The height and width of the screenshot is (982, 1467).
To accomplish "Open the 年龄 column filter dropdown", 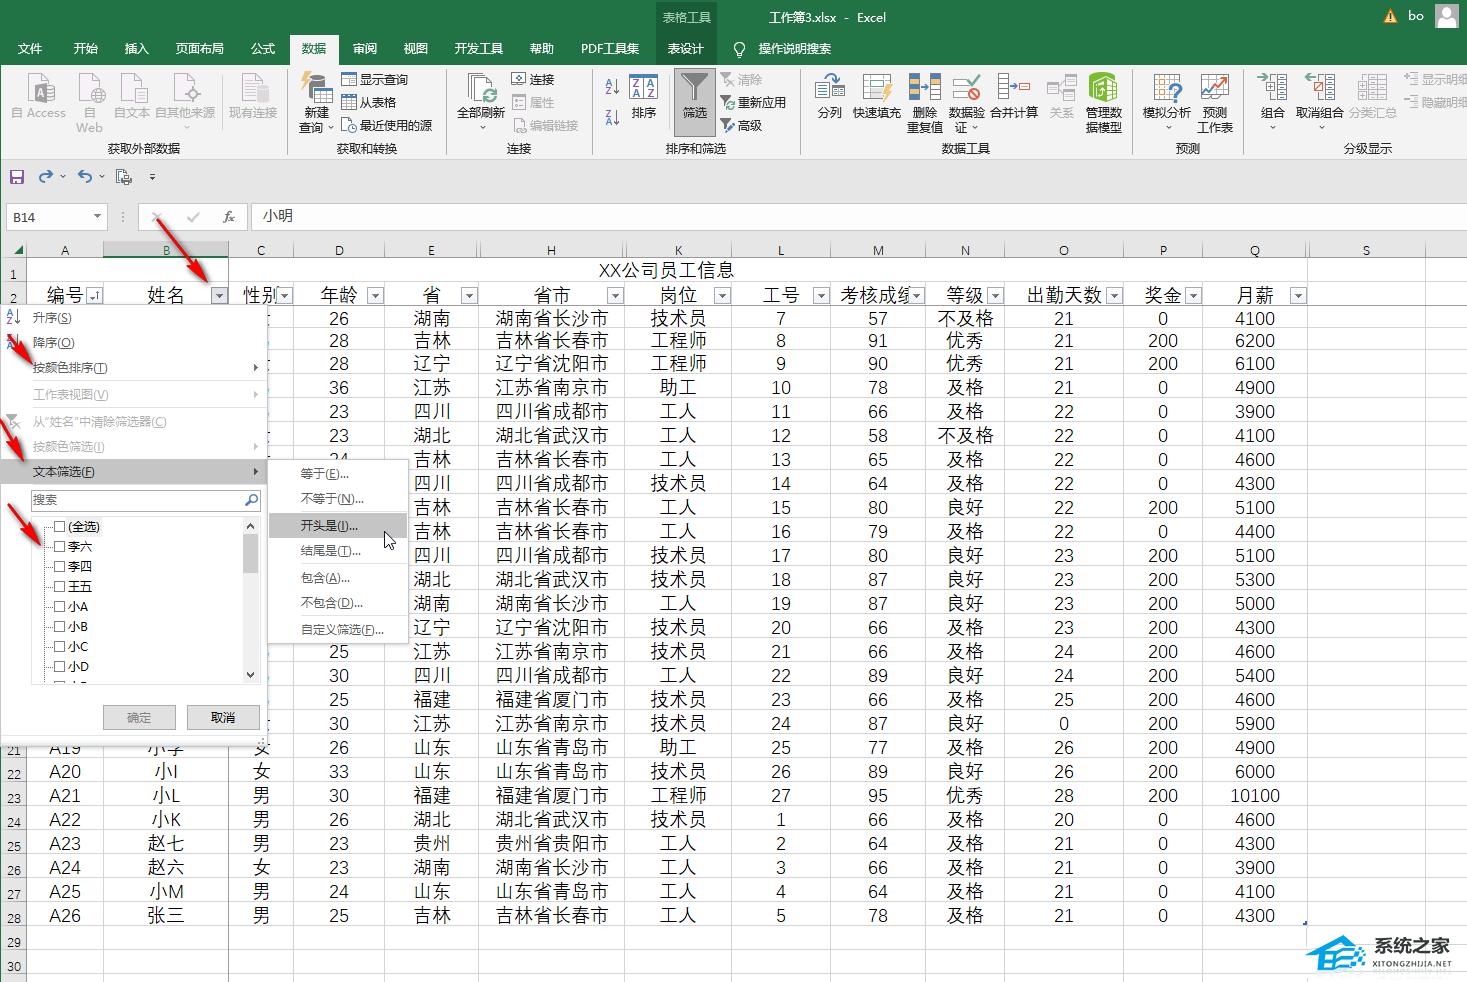I will [375, 296].
